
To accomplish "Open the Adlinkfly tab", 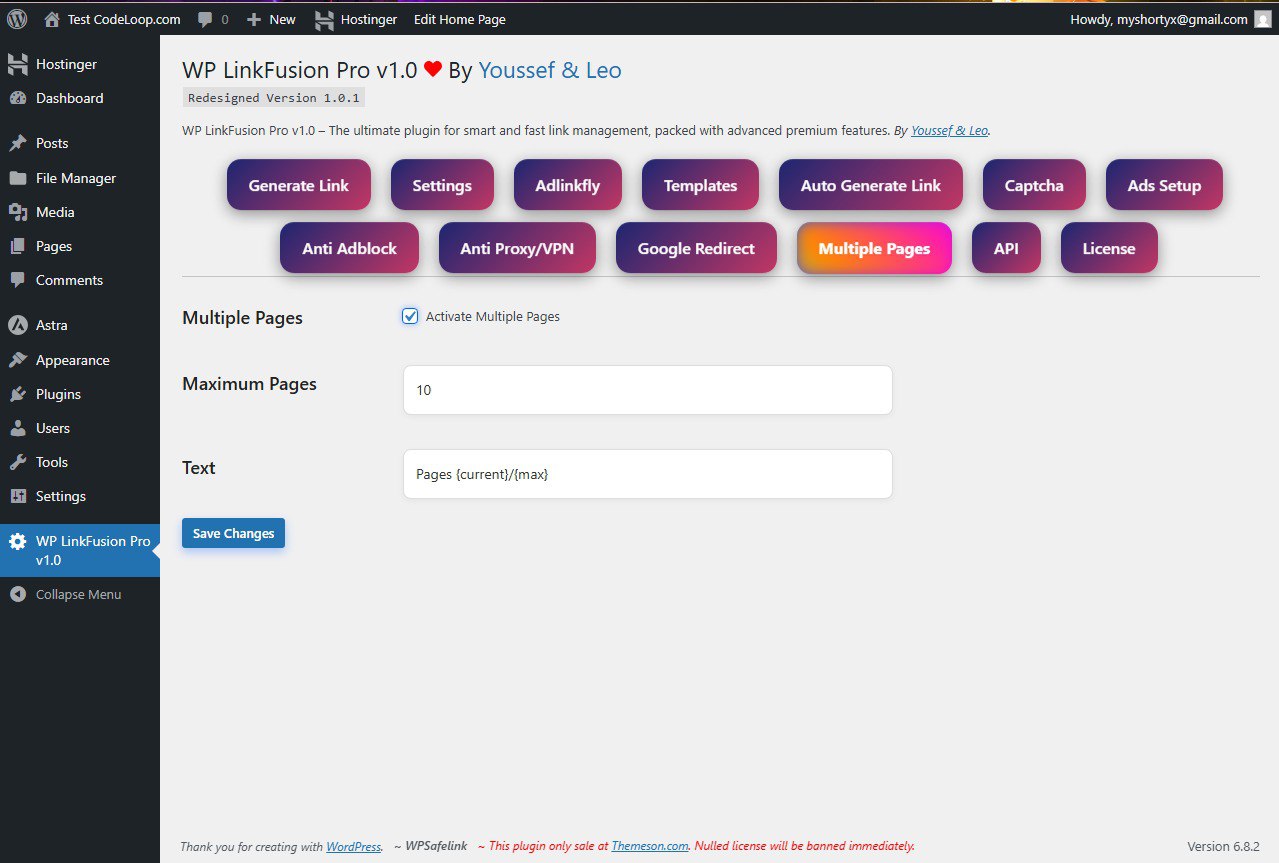I will [568, 185].
